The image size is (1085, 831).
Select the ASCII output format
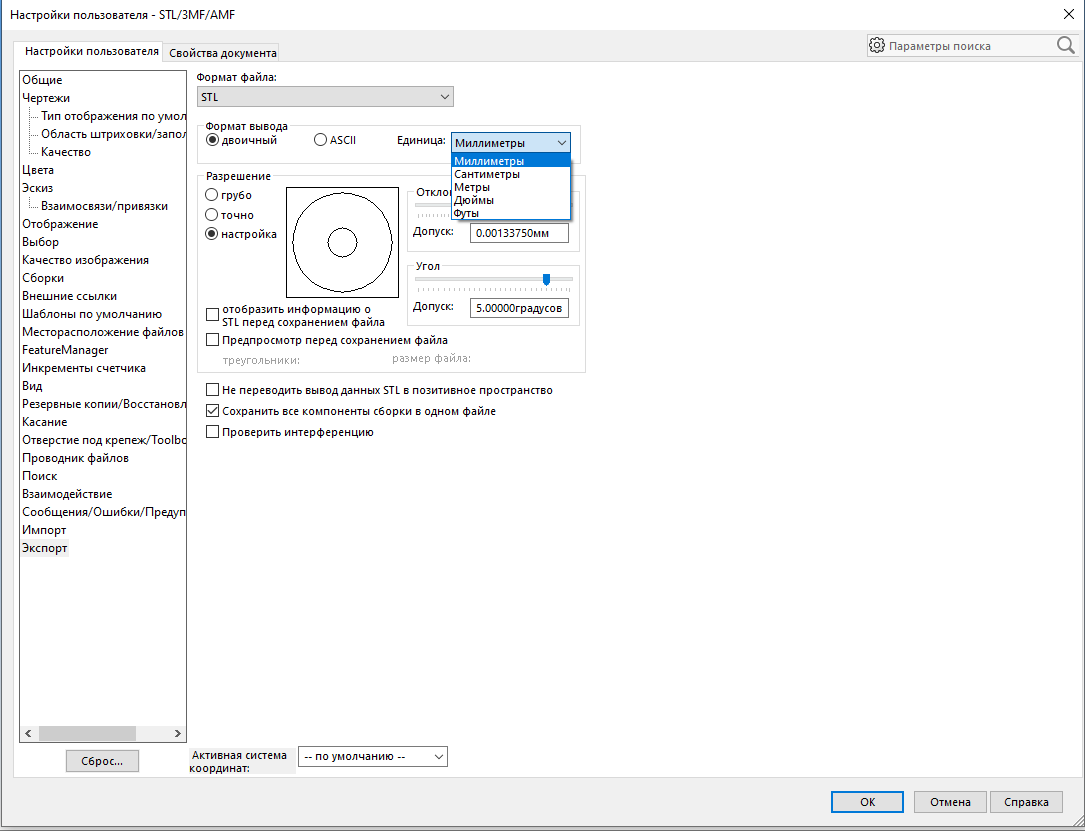[320, 140]
